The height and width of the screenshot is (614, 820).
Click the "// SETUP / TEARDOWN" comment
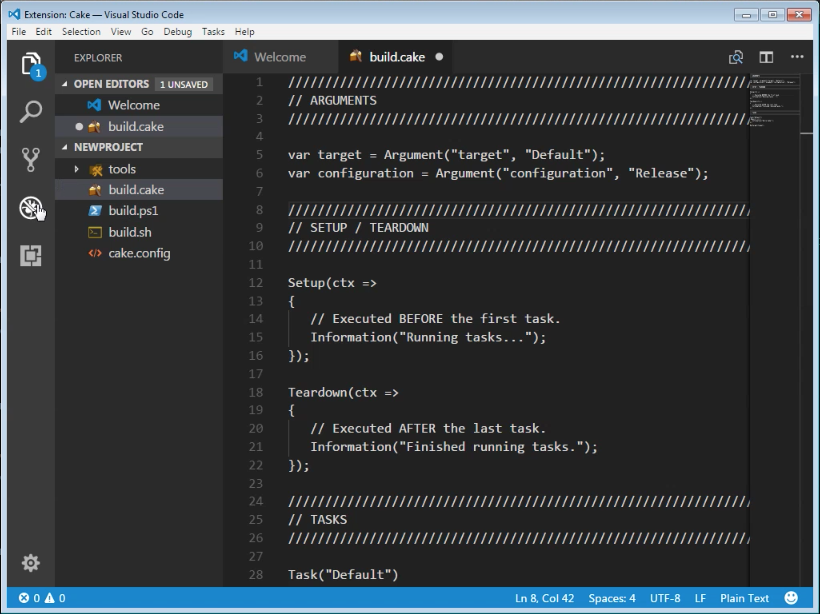[358, 228]
